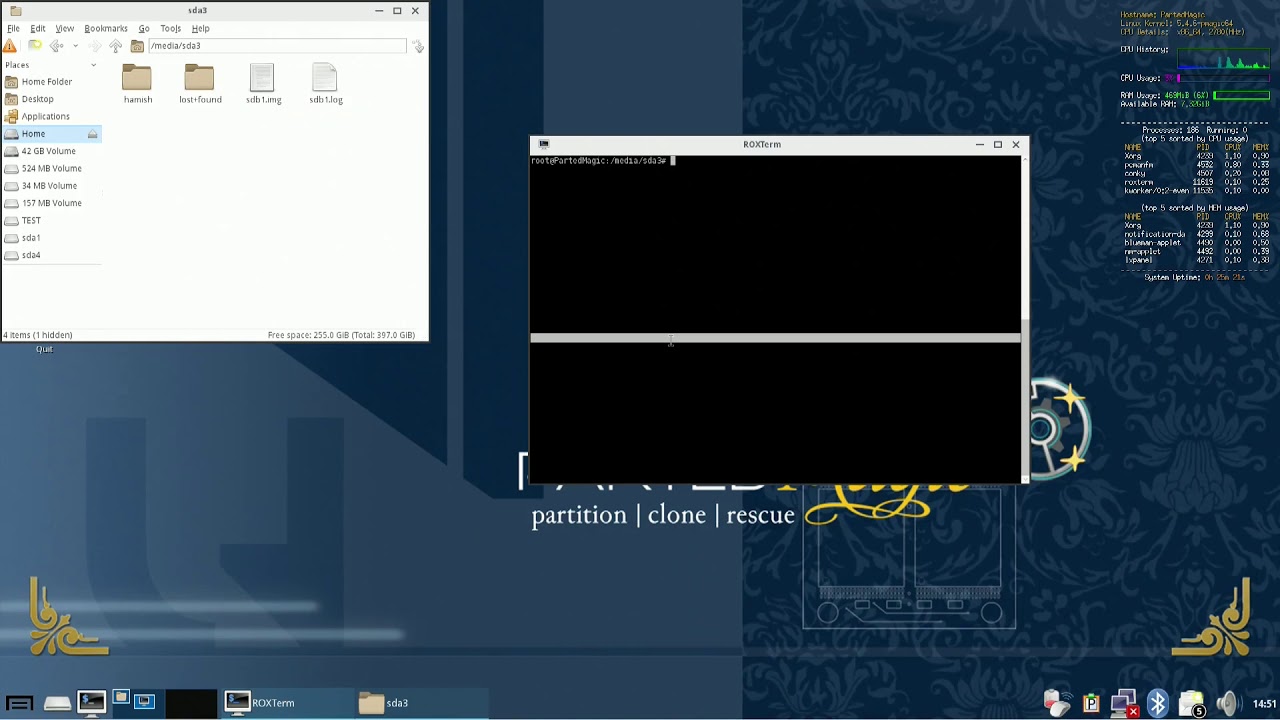The height and width of the screenshot is (720, 1280).
Task: Switch to sda3 taskbar button
Action: (x=421, y=703)
